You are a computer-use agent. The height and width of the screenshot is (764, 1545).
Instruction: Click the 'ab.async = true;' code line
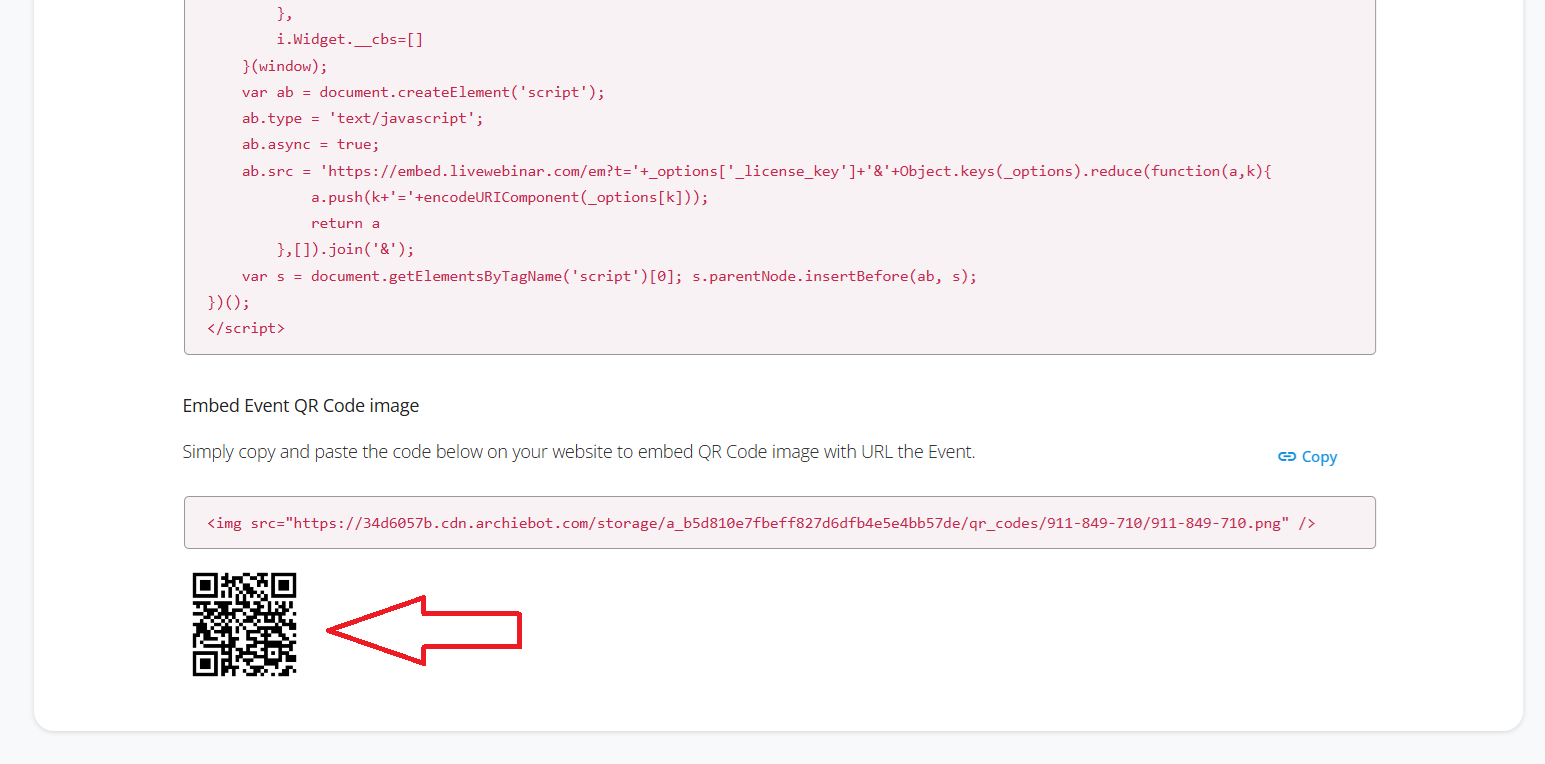(x=310, y=145)
